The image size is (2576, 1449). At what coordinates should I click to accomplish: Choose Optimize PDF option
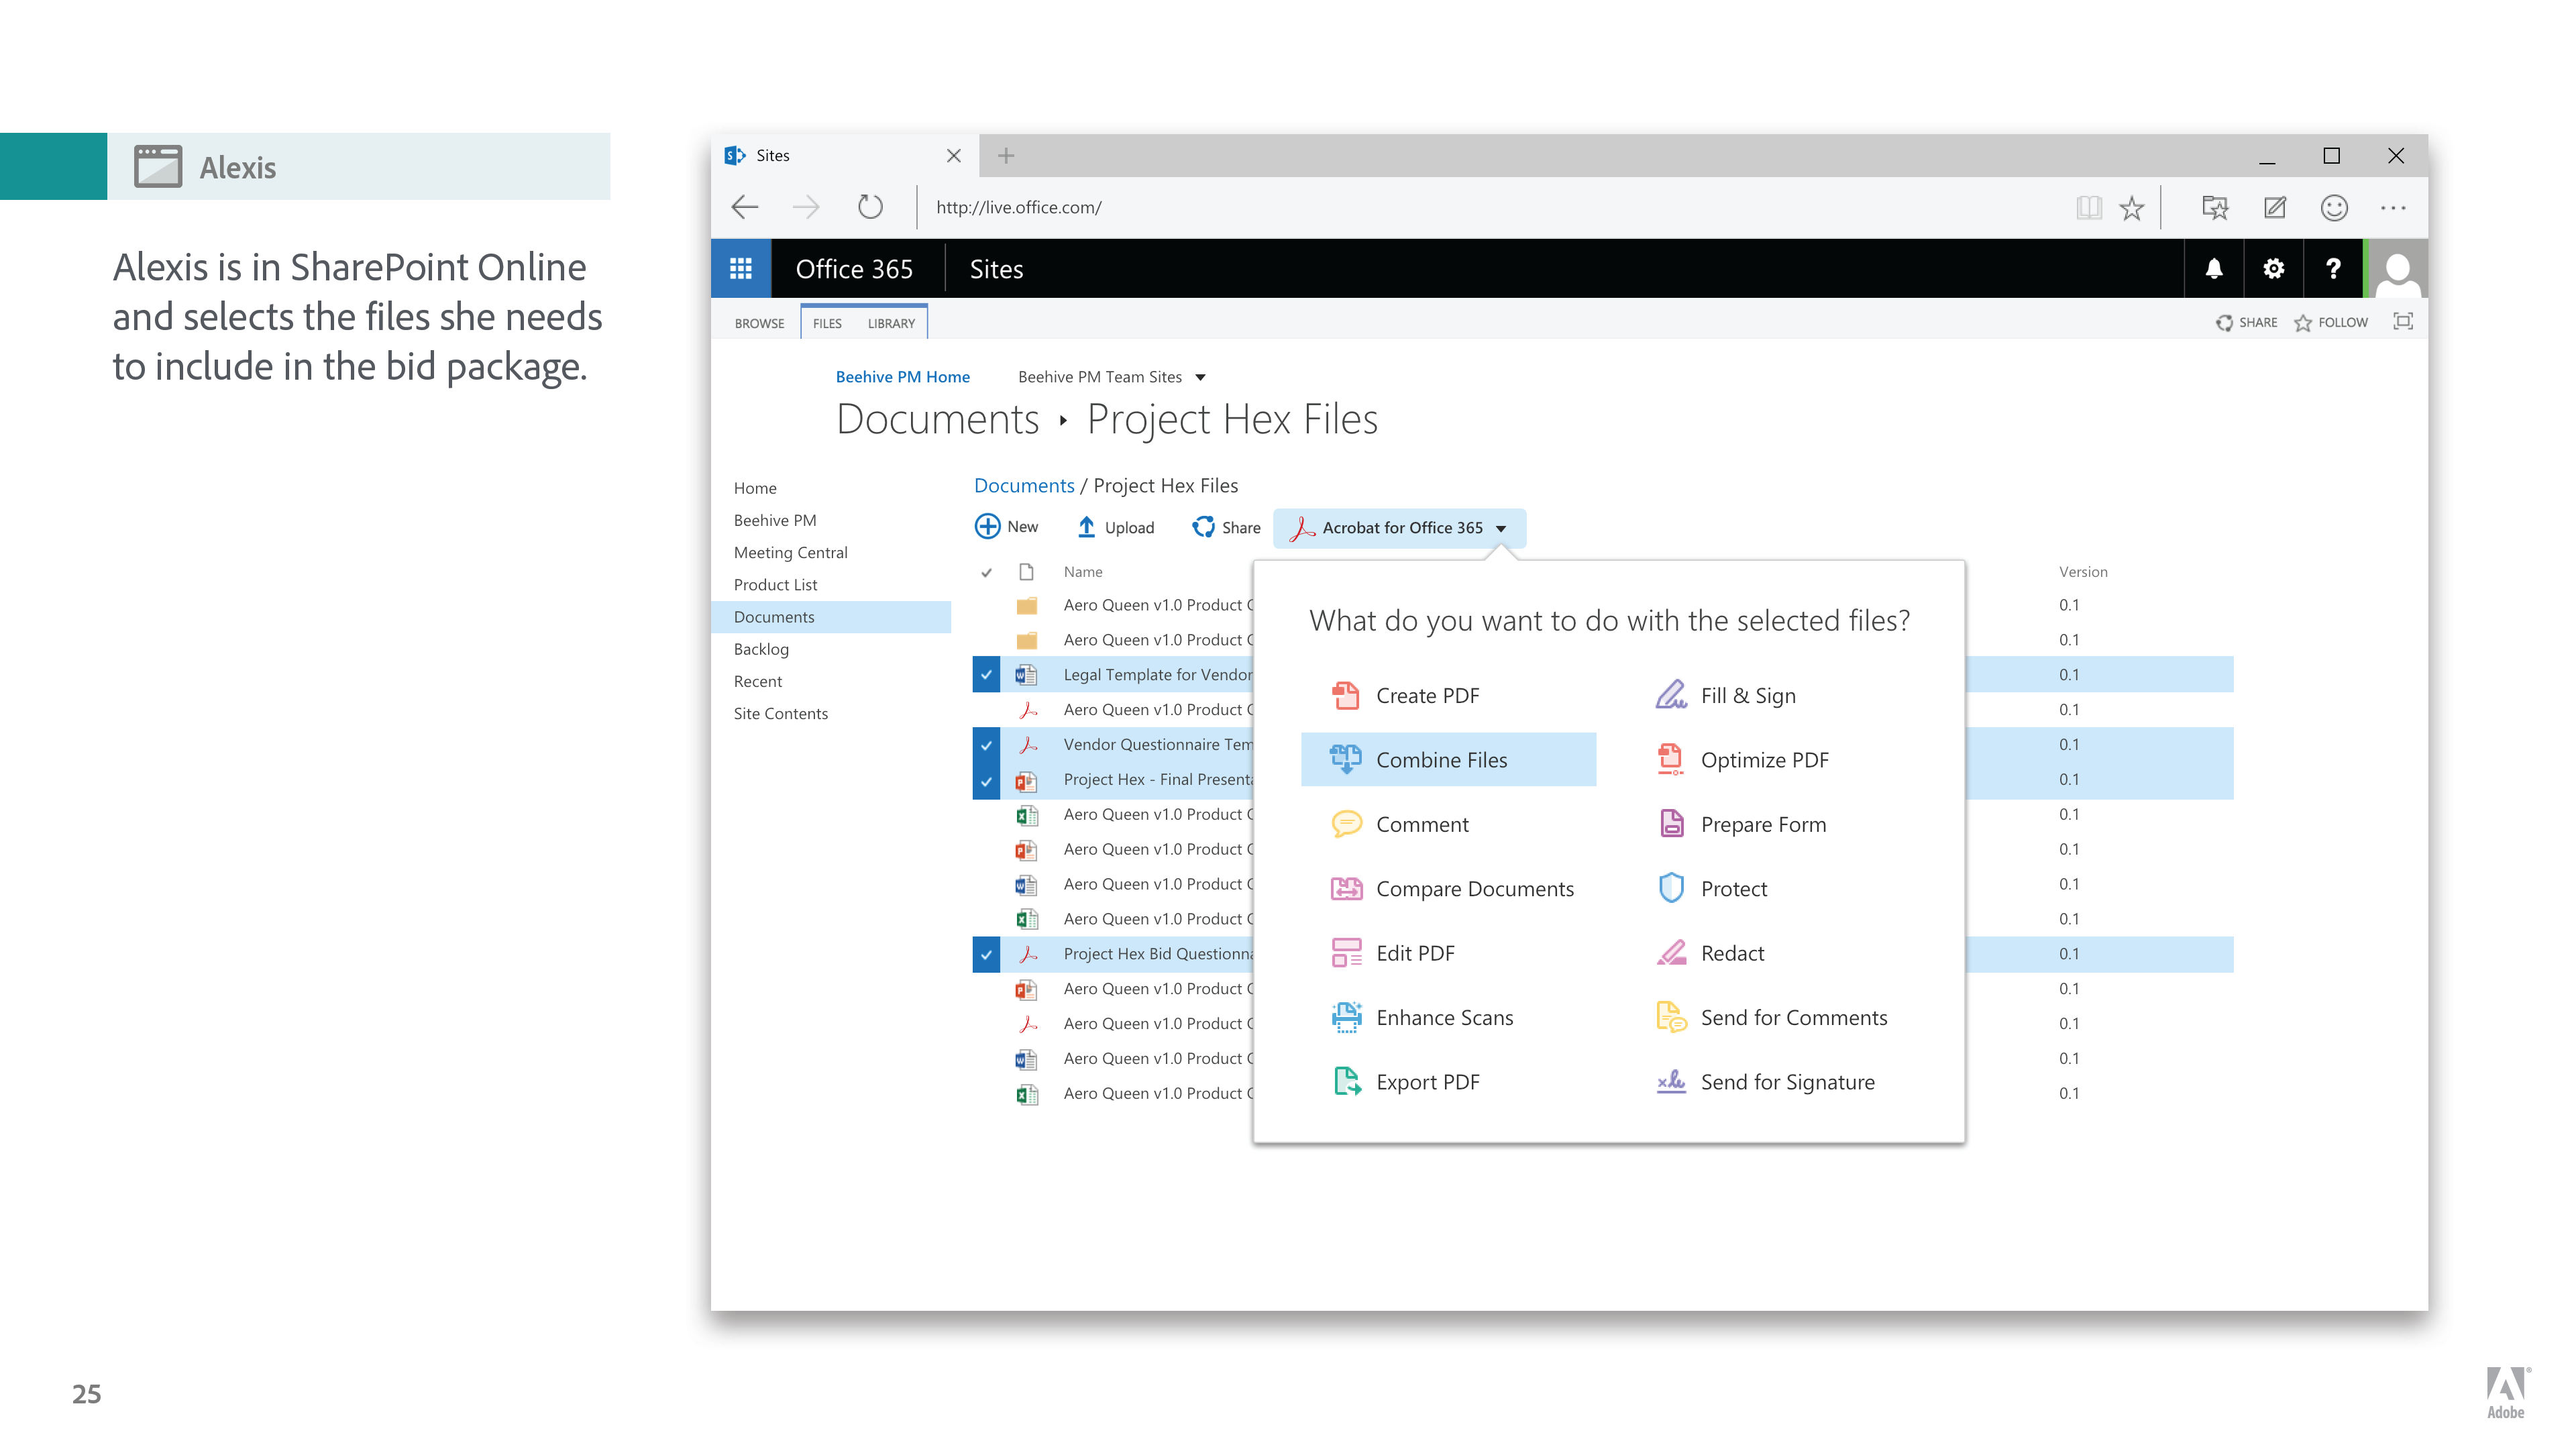(x=1742, y=759)
